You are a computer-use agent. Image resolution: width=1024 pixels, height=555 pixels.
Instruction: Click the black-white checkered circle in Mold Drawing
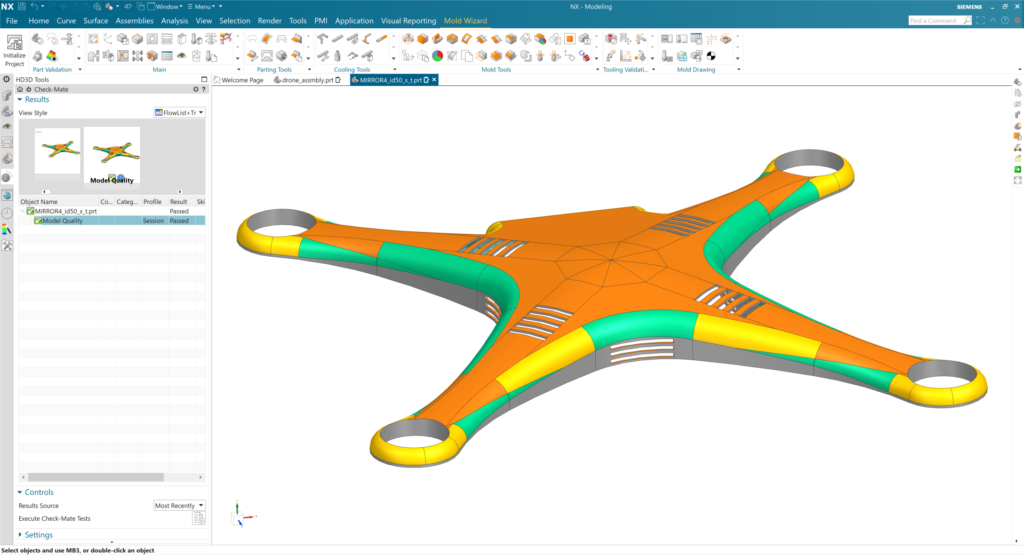[711, 56]
